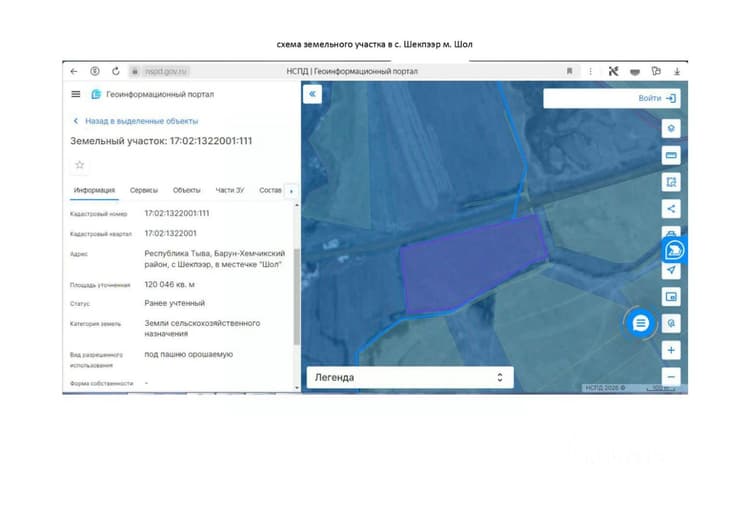Expand more tabs with the right arrow
This screenshot has height=530, width=750.
point(291,191)
